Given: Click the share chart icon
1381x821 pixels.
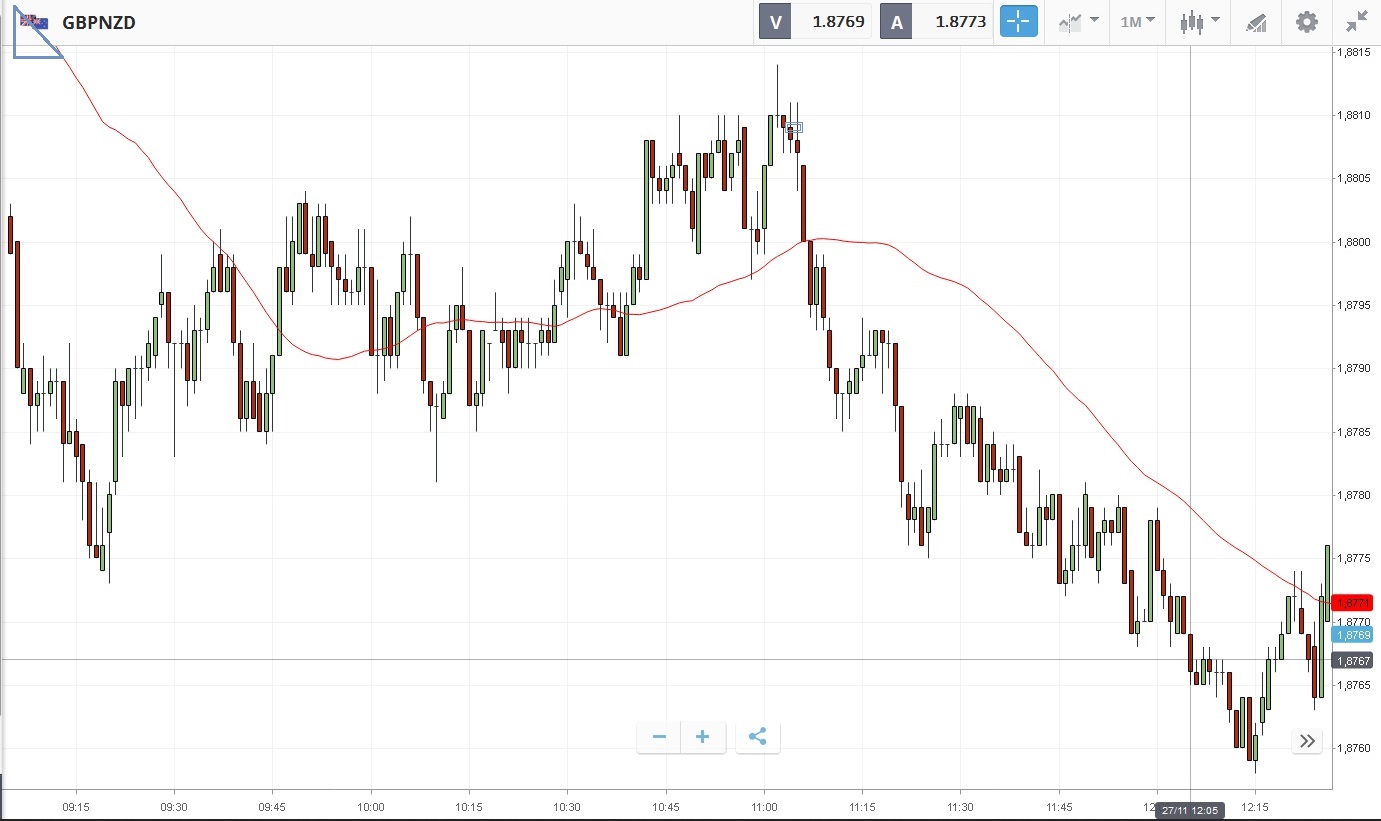Looking at the screenshot, I should pos(757,737).
